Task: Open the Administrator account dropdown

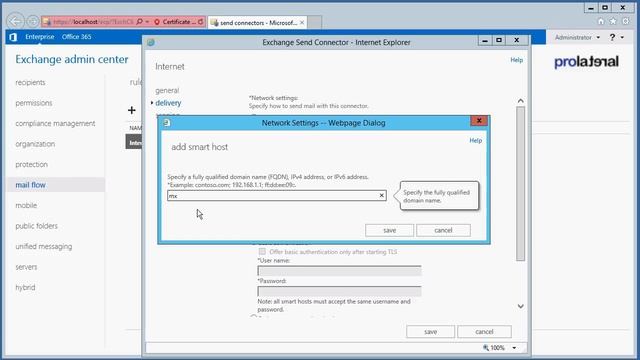Action: (577, 37)
